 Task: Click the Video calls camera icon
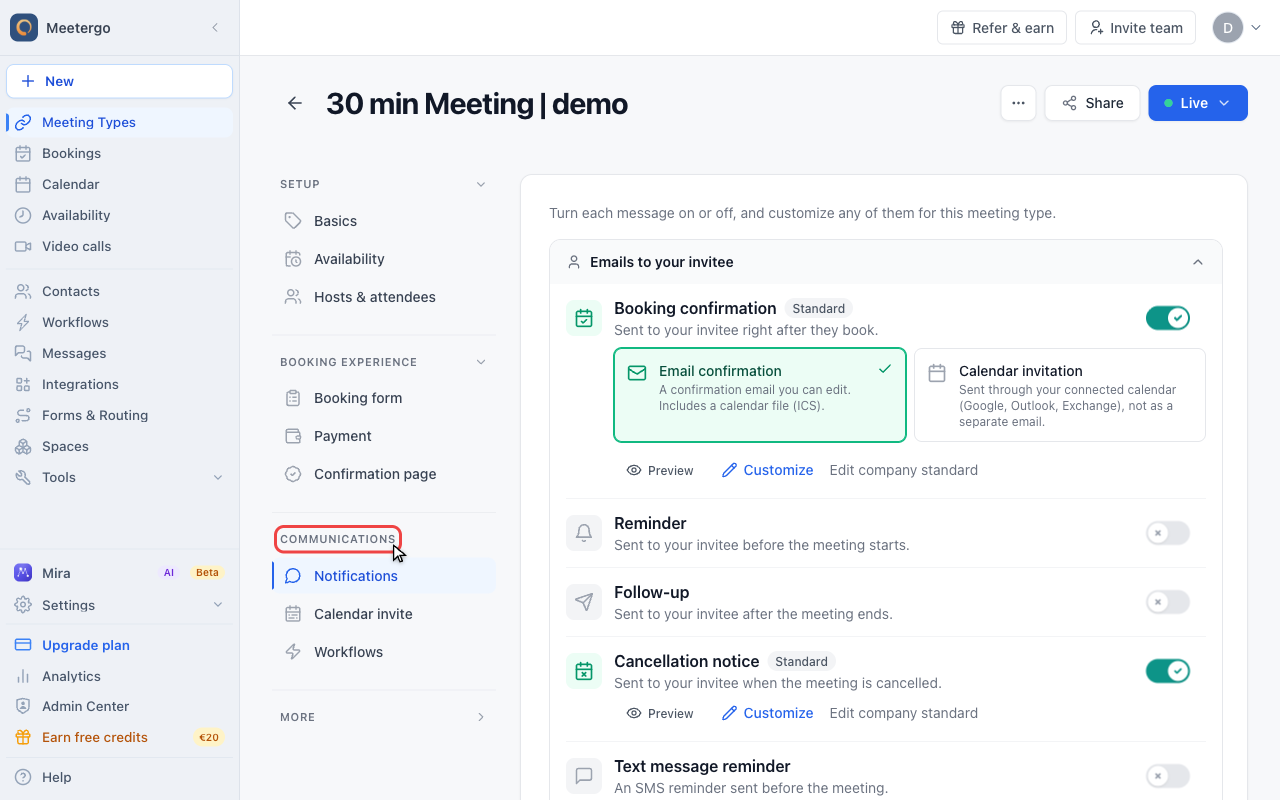coord(23,246)
